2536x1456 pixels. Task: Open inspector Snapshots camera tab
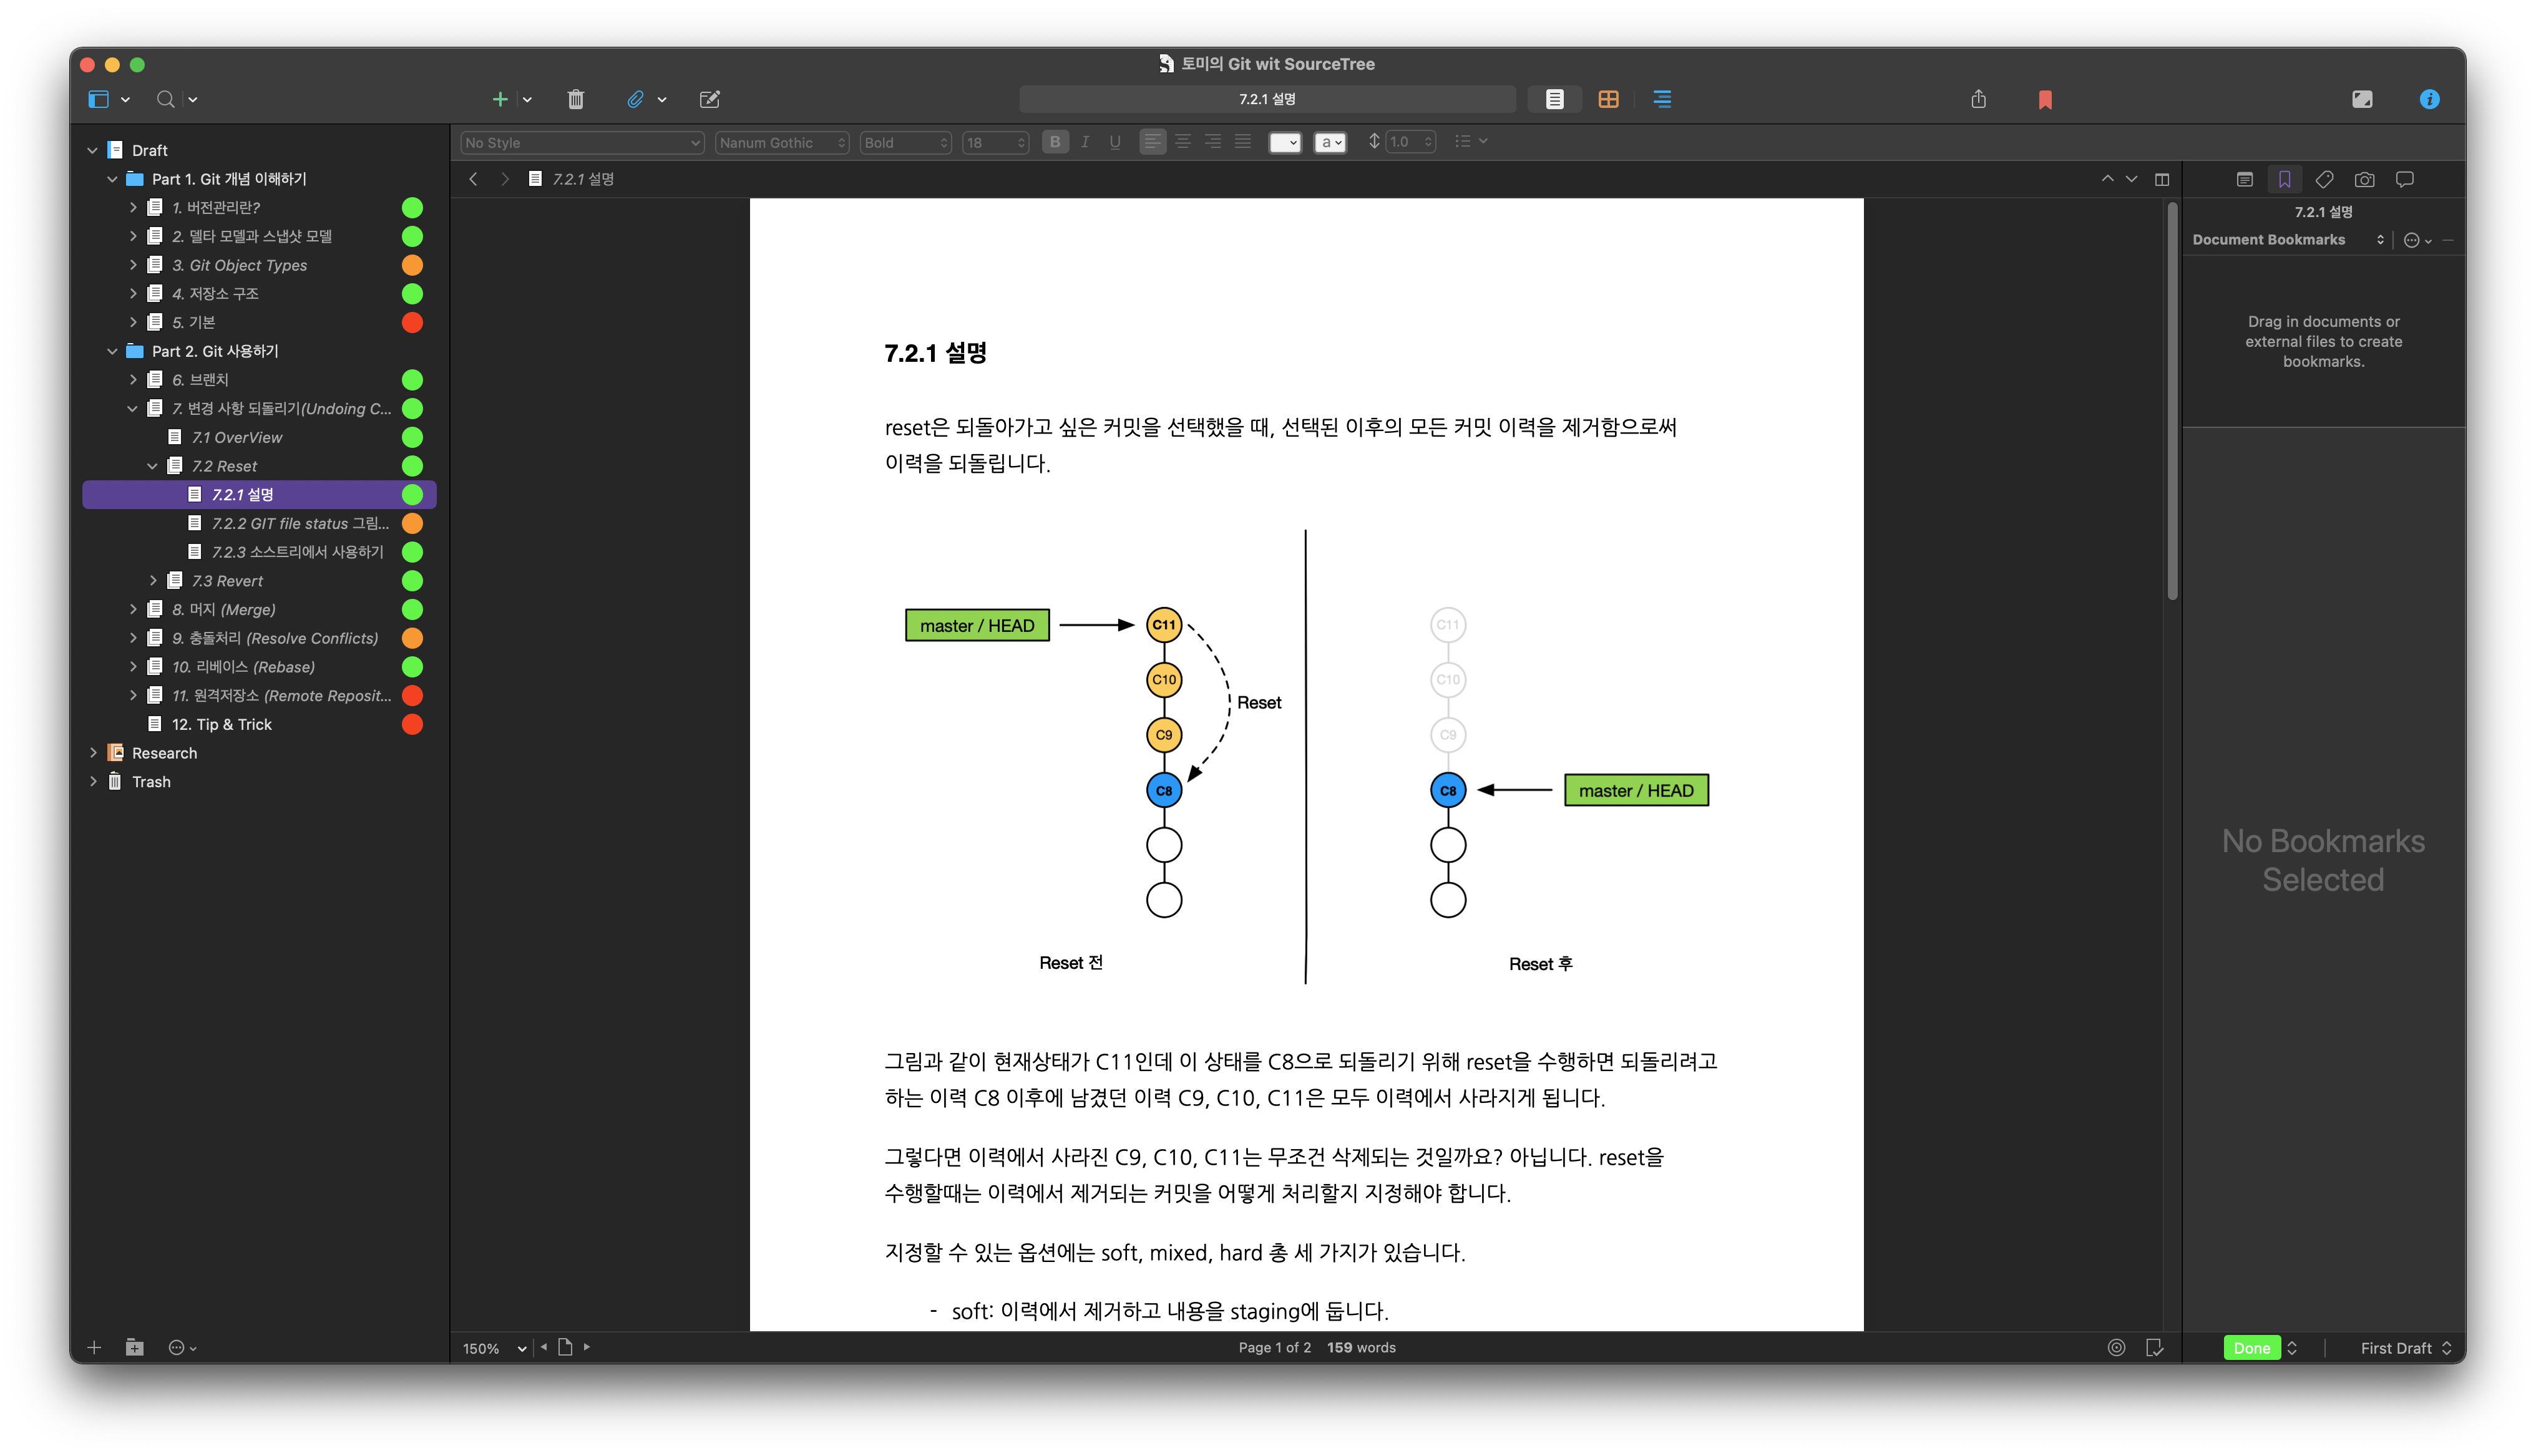(x=2364, y=179)
